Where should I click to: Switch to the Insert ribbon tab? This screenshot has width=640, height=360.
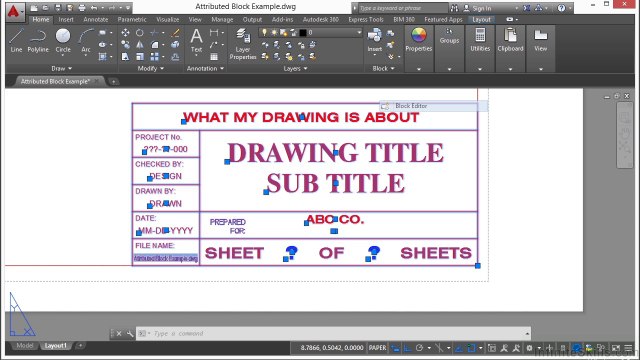point(66,19)
